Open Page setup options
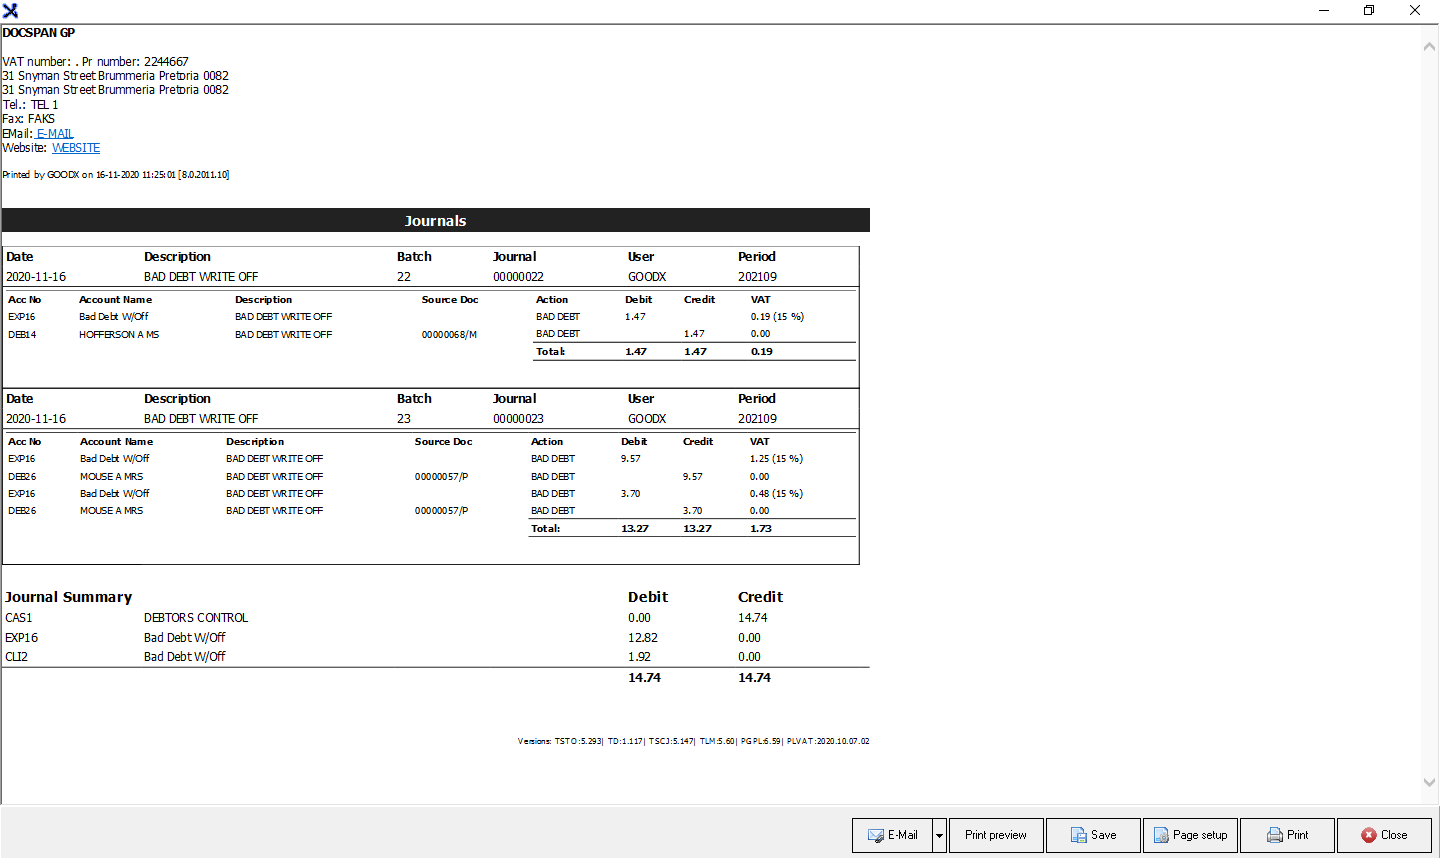This screenshot has width=1440, height=858. (x=1190, y=835)
